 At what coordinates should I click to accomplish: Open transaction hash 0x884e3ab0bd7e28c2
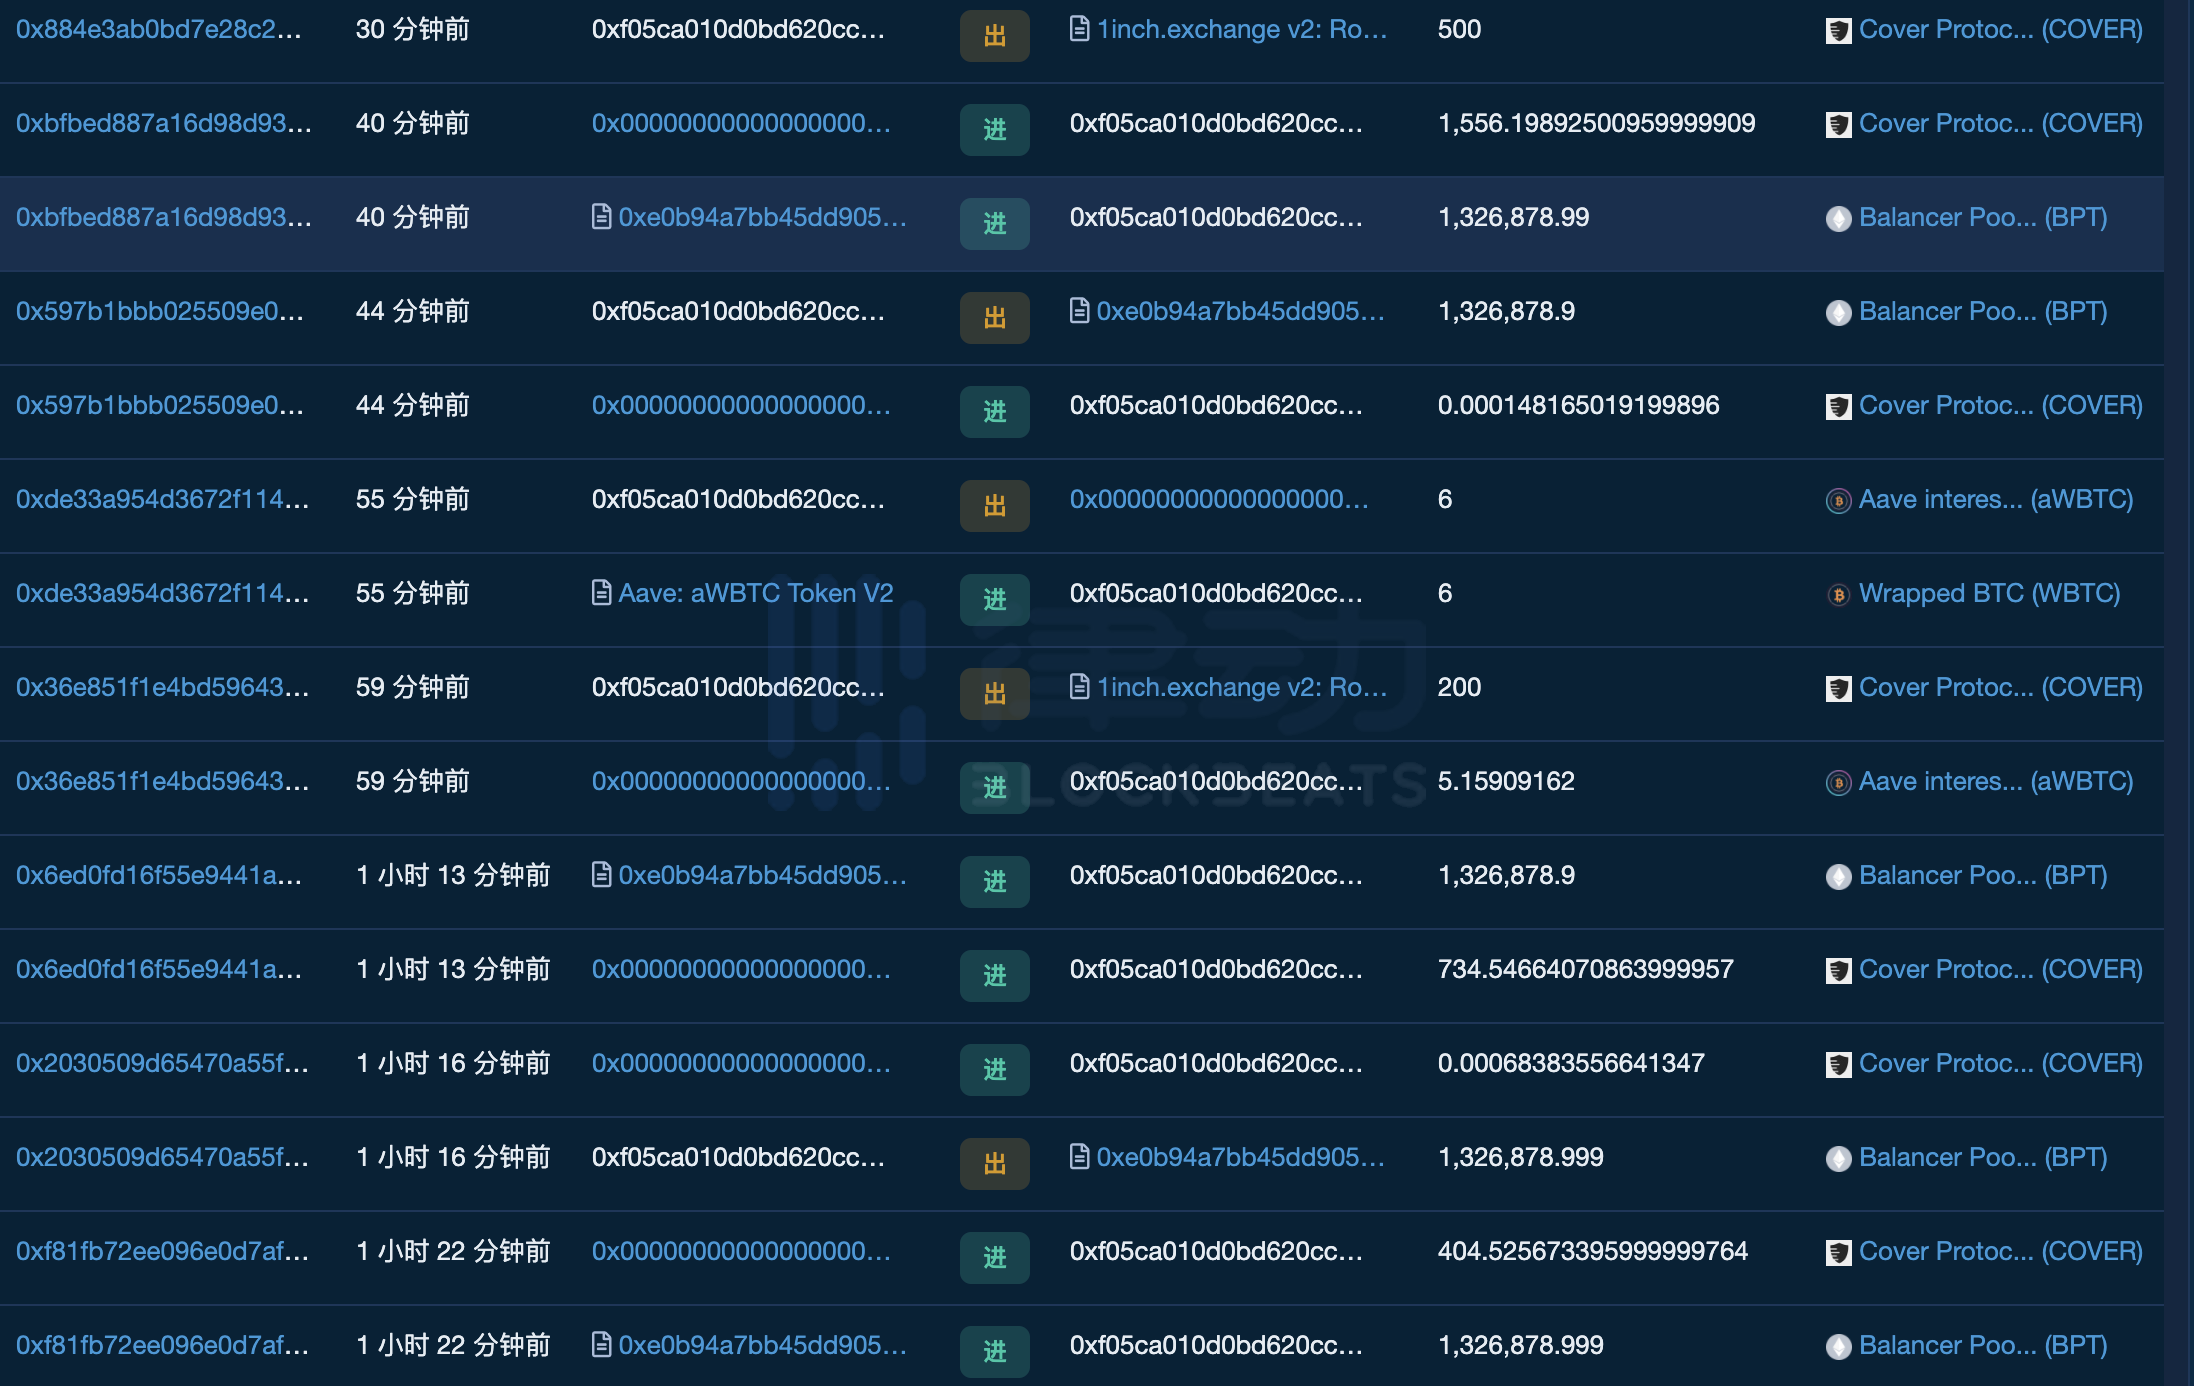158,29
